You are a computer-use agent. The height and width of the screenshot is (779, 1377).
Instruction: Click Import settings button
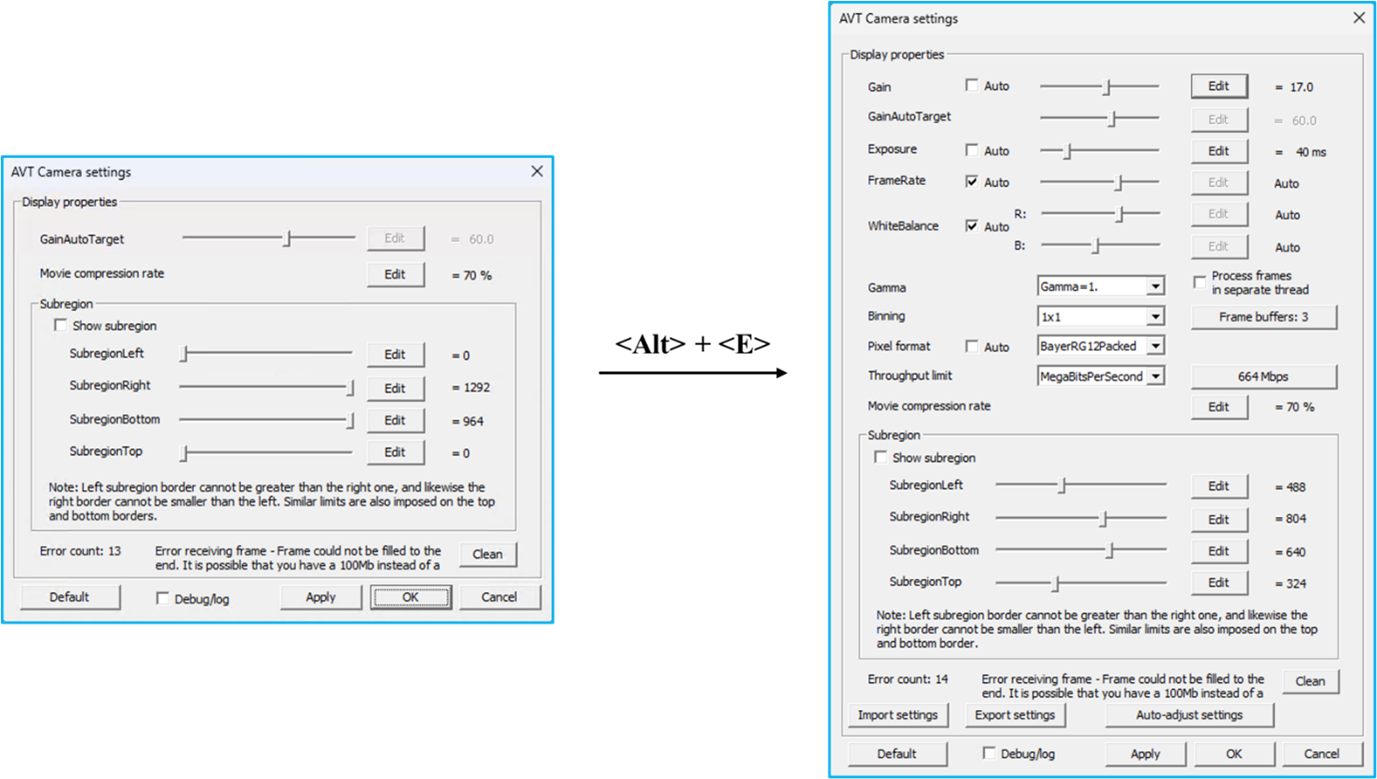click(x=897, y=715)
